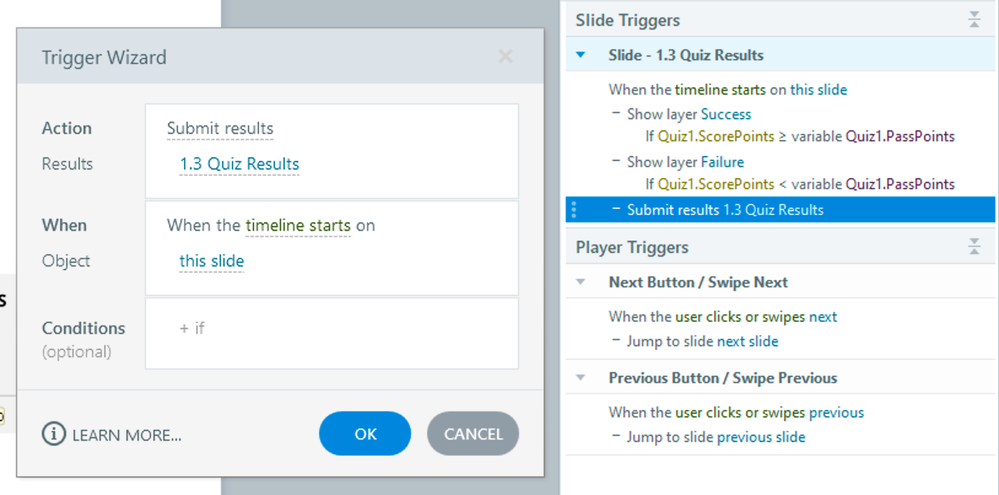Change the timeline starts event

tap(298, 225)
